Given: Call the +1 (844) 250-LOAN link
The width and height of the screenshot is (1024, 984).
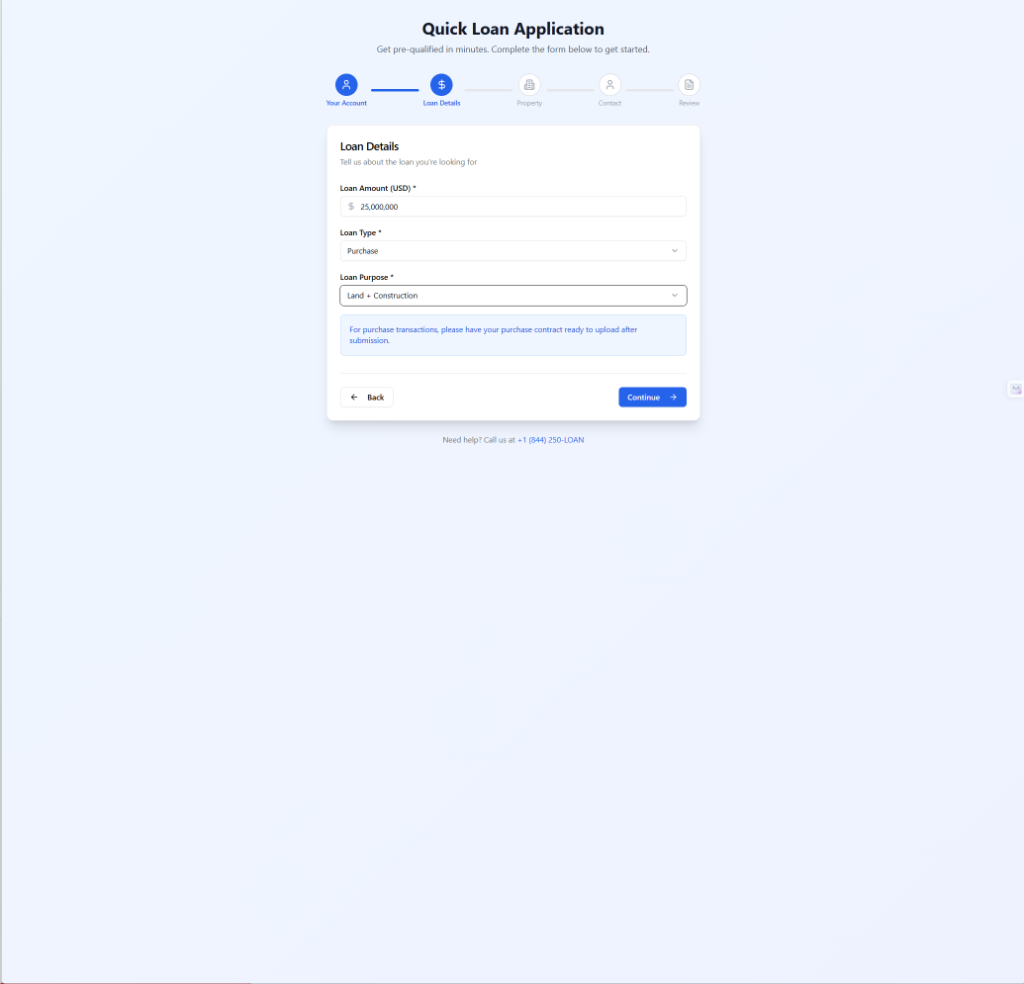Looking at the screenshot, I should tap(551, 440).
